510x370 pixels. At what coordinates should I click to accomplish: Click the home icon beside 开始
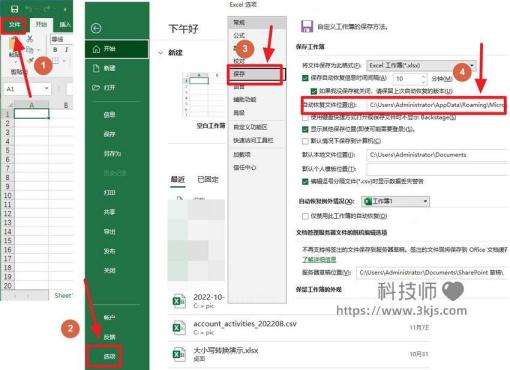click(96, 49)
